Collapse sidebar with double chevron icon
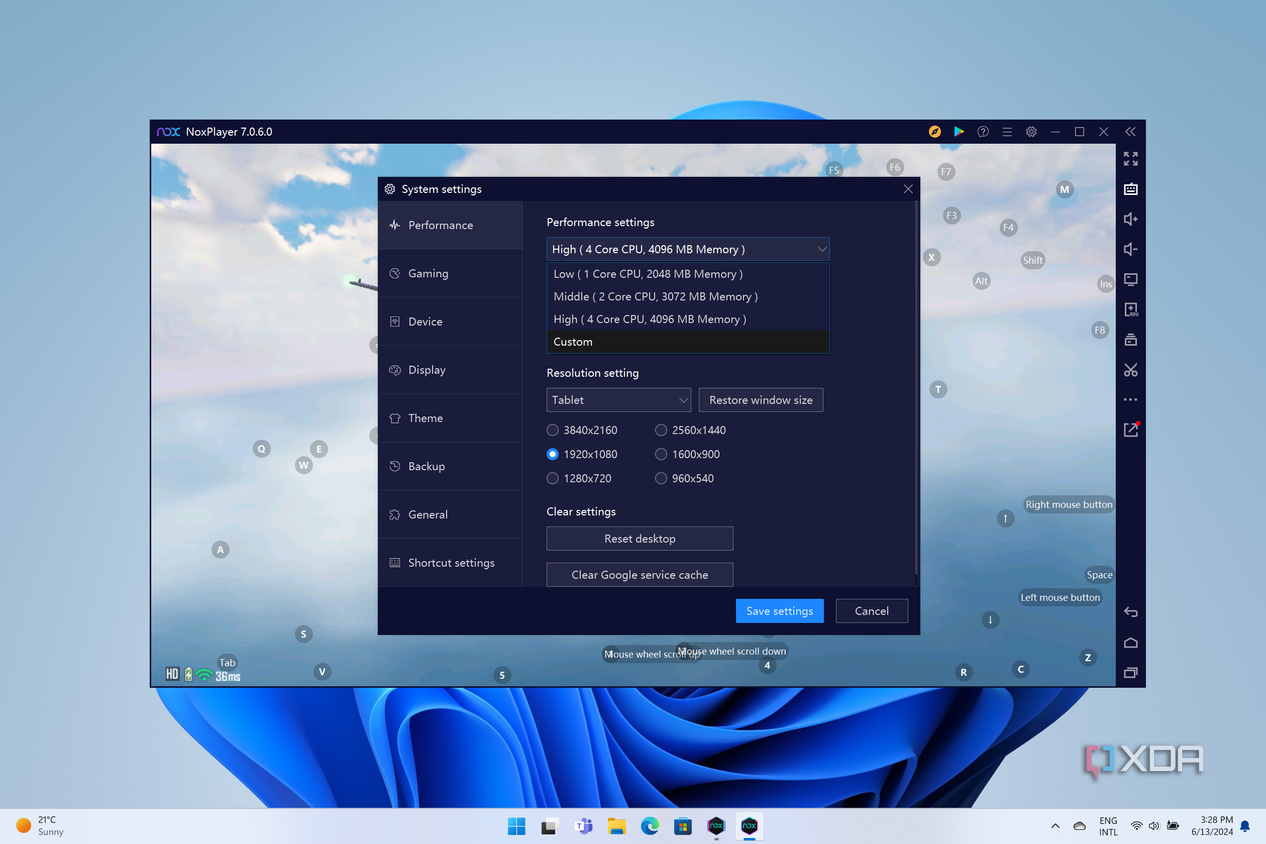The image size is (1266, 844). [1130, 132]
